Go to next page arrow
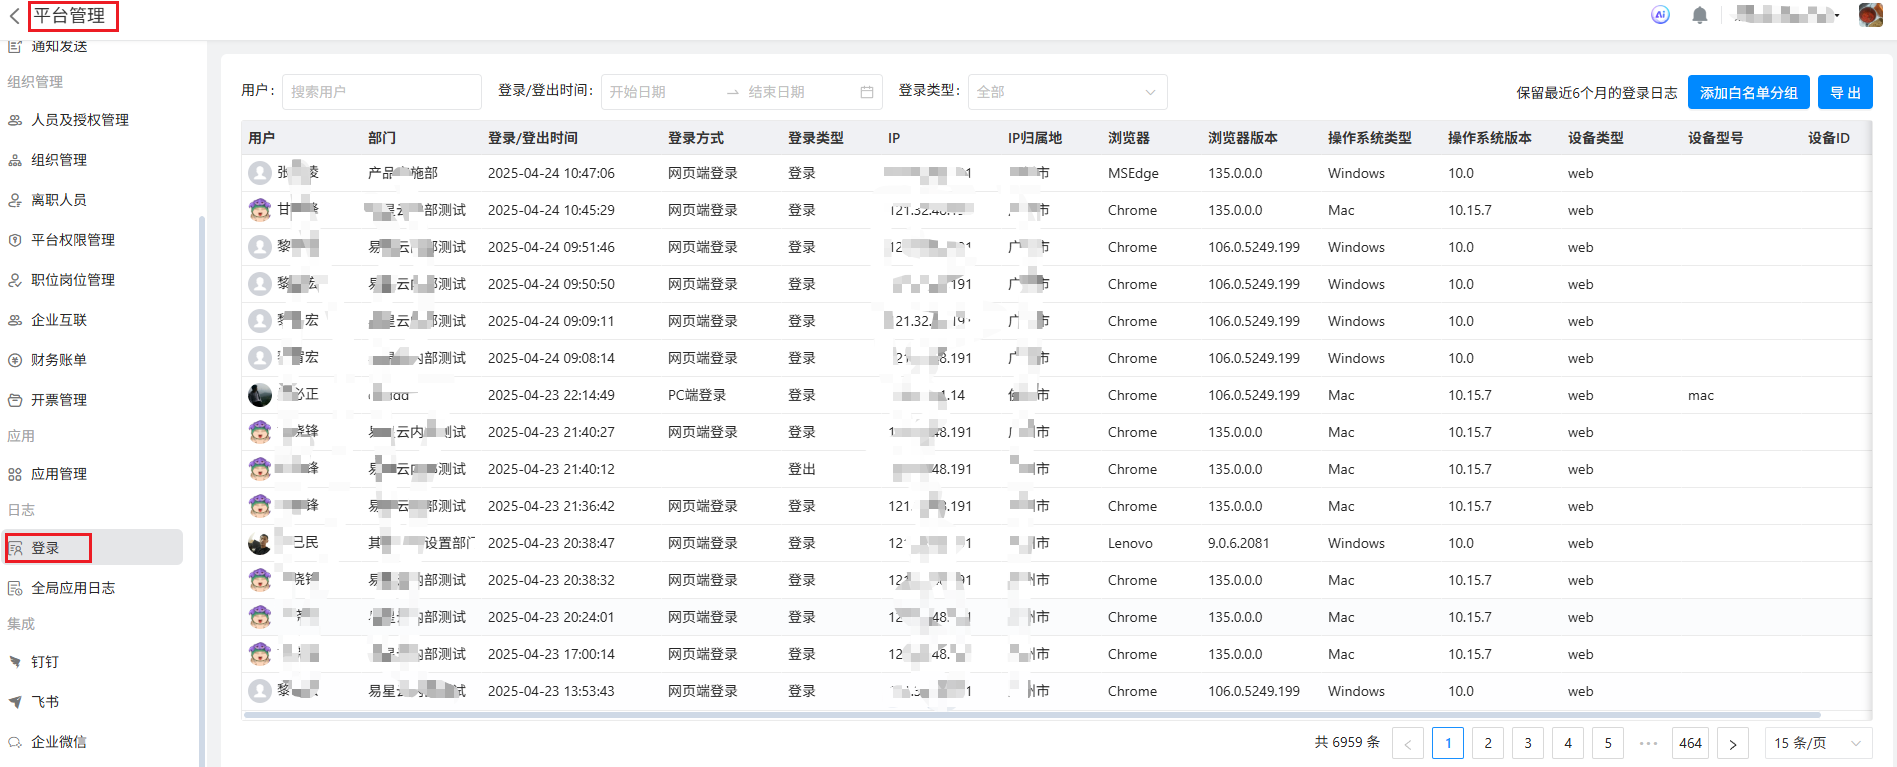1897x767 pixels. [1732, 743]
